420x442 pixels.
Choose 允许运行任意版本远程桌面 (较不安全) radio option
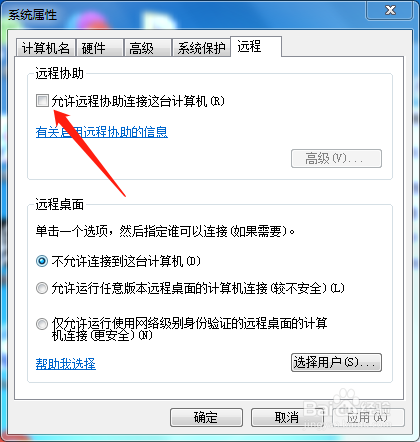pos(42,288)
